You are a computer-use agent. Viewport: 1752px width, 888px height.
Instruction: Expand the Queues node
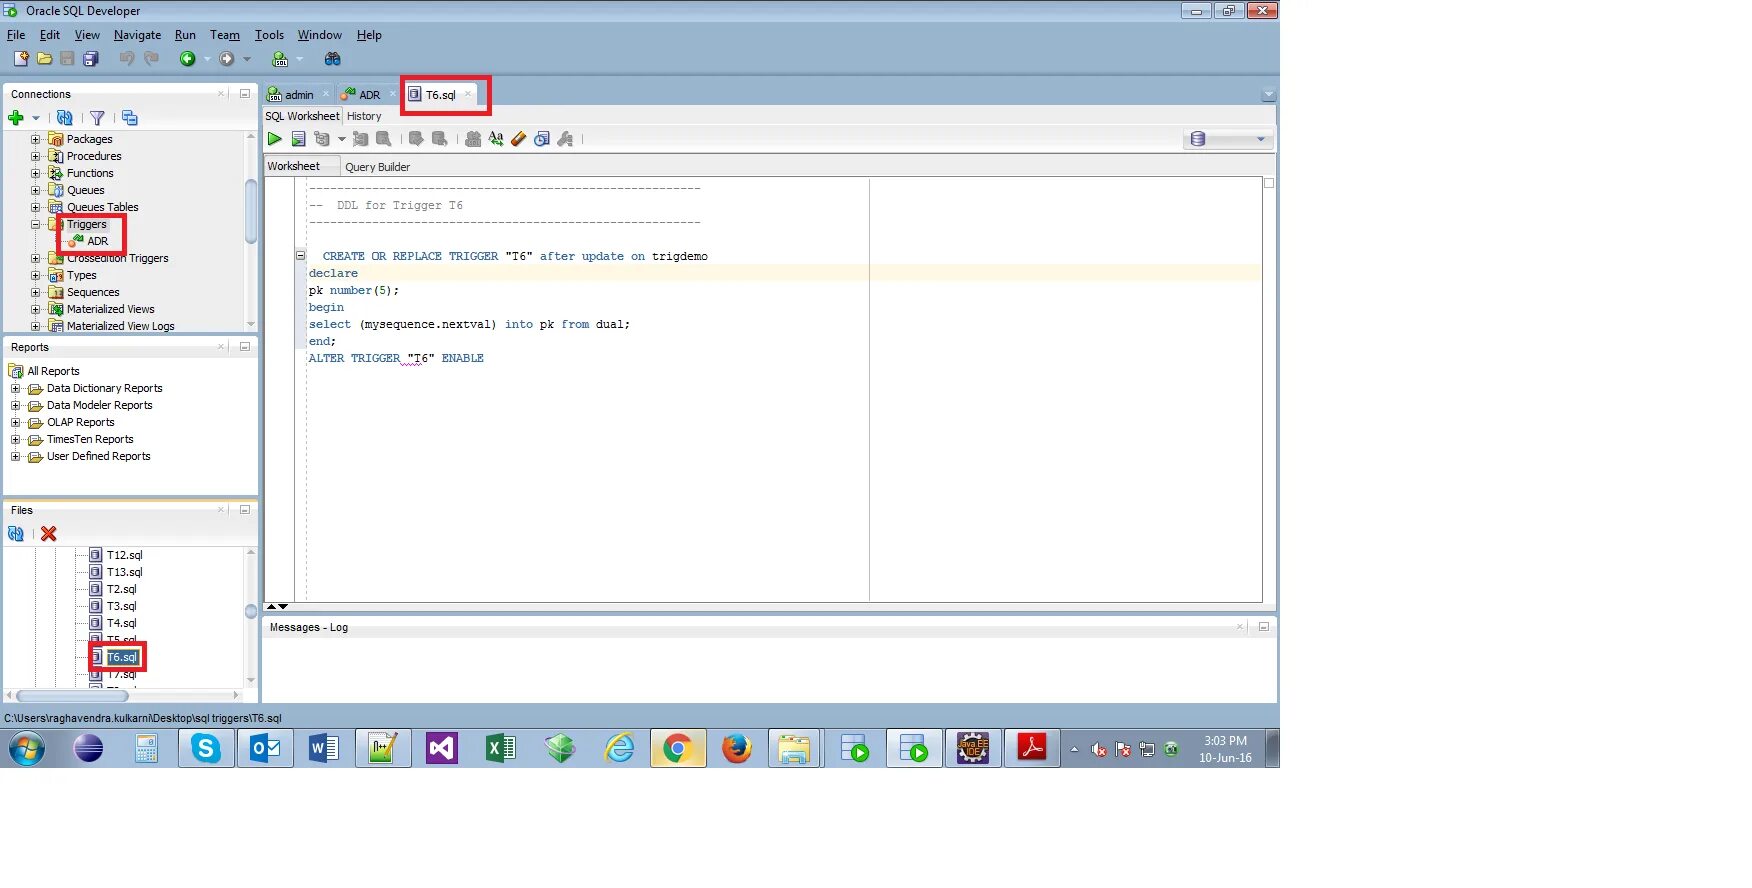pyautogui.click(x=36, y=190)
